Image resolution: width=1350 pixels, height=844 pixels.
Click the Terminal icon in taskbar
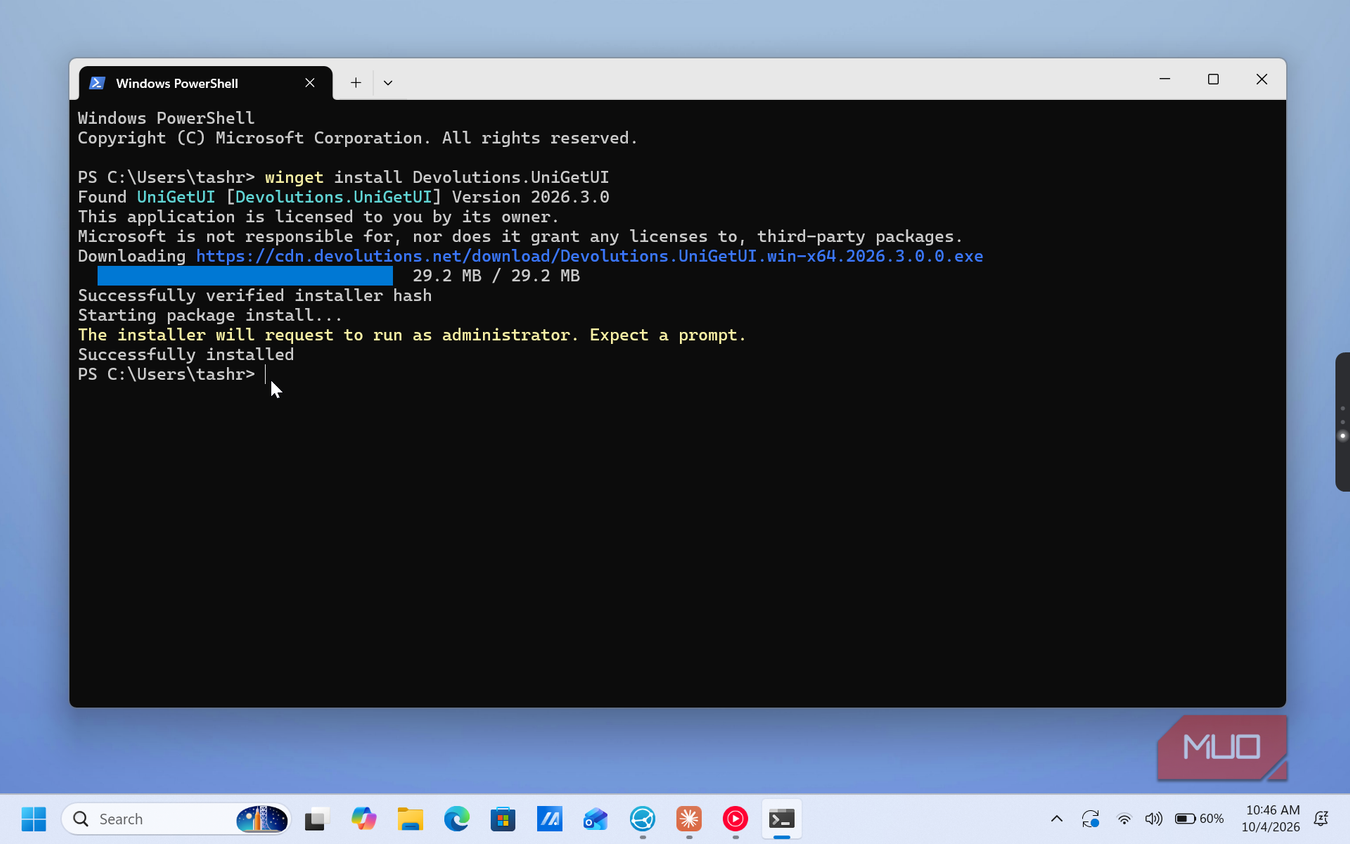coord(781,819)
